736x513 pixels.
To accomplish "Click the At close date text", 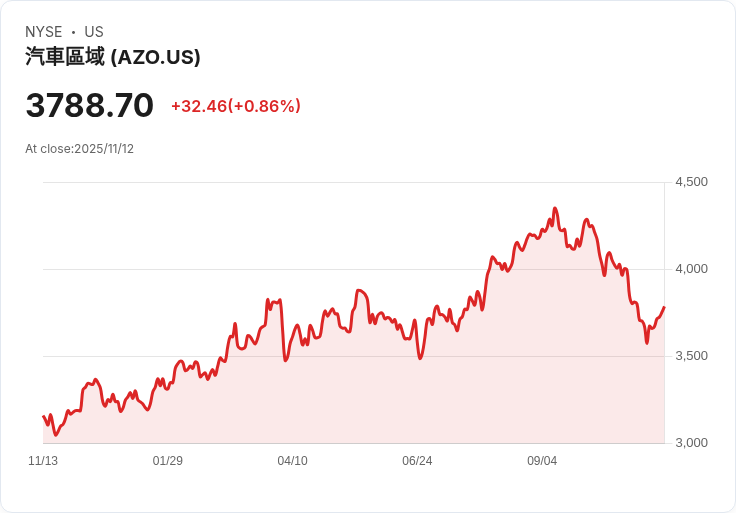I will (79, 149).
